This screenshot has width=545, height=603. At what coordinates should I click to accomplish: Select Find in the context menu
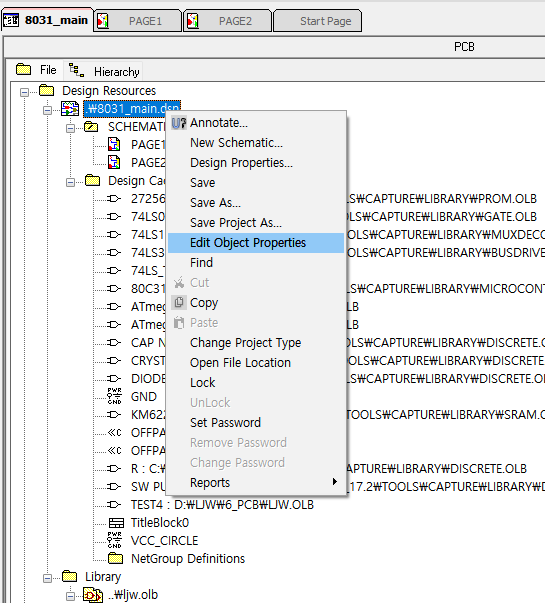(x=256, y=263)
